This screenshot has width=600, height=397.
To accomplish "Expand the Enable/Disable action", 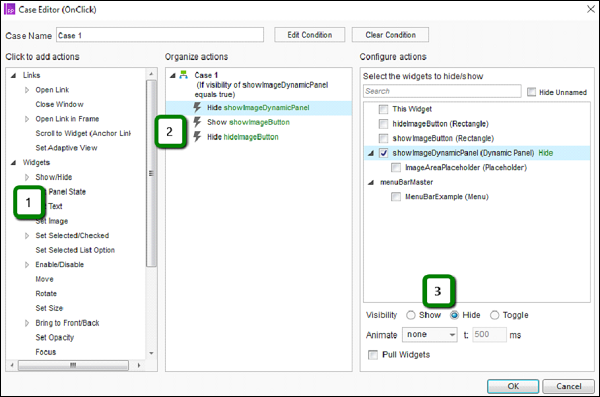I will pos(27,265).
